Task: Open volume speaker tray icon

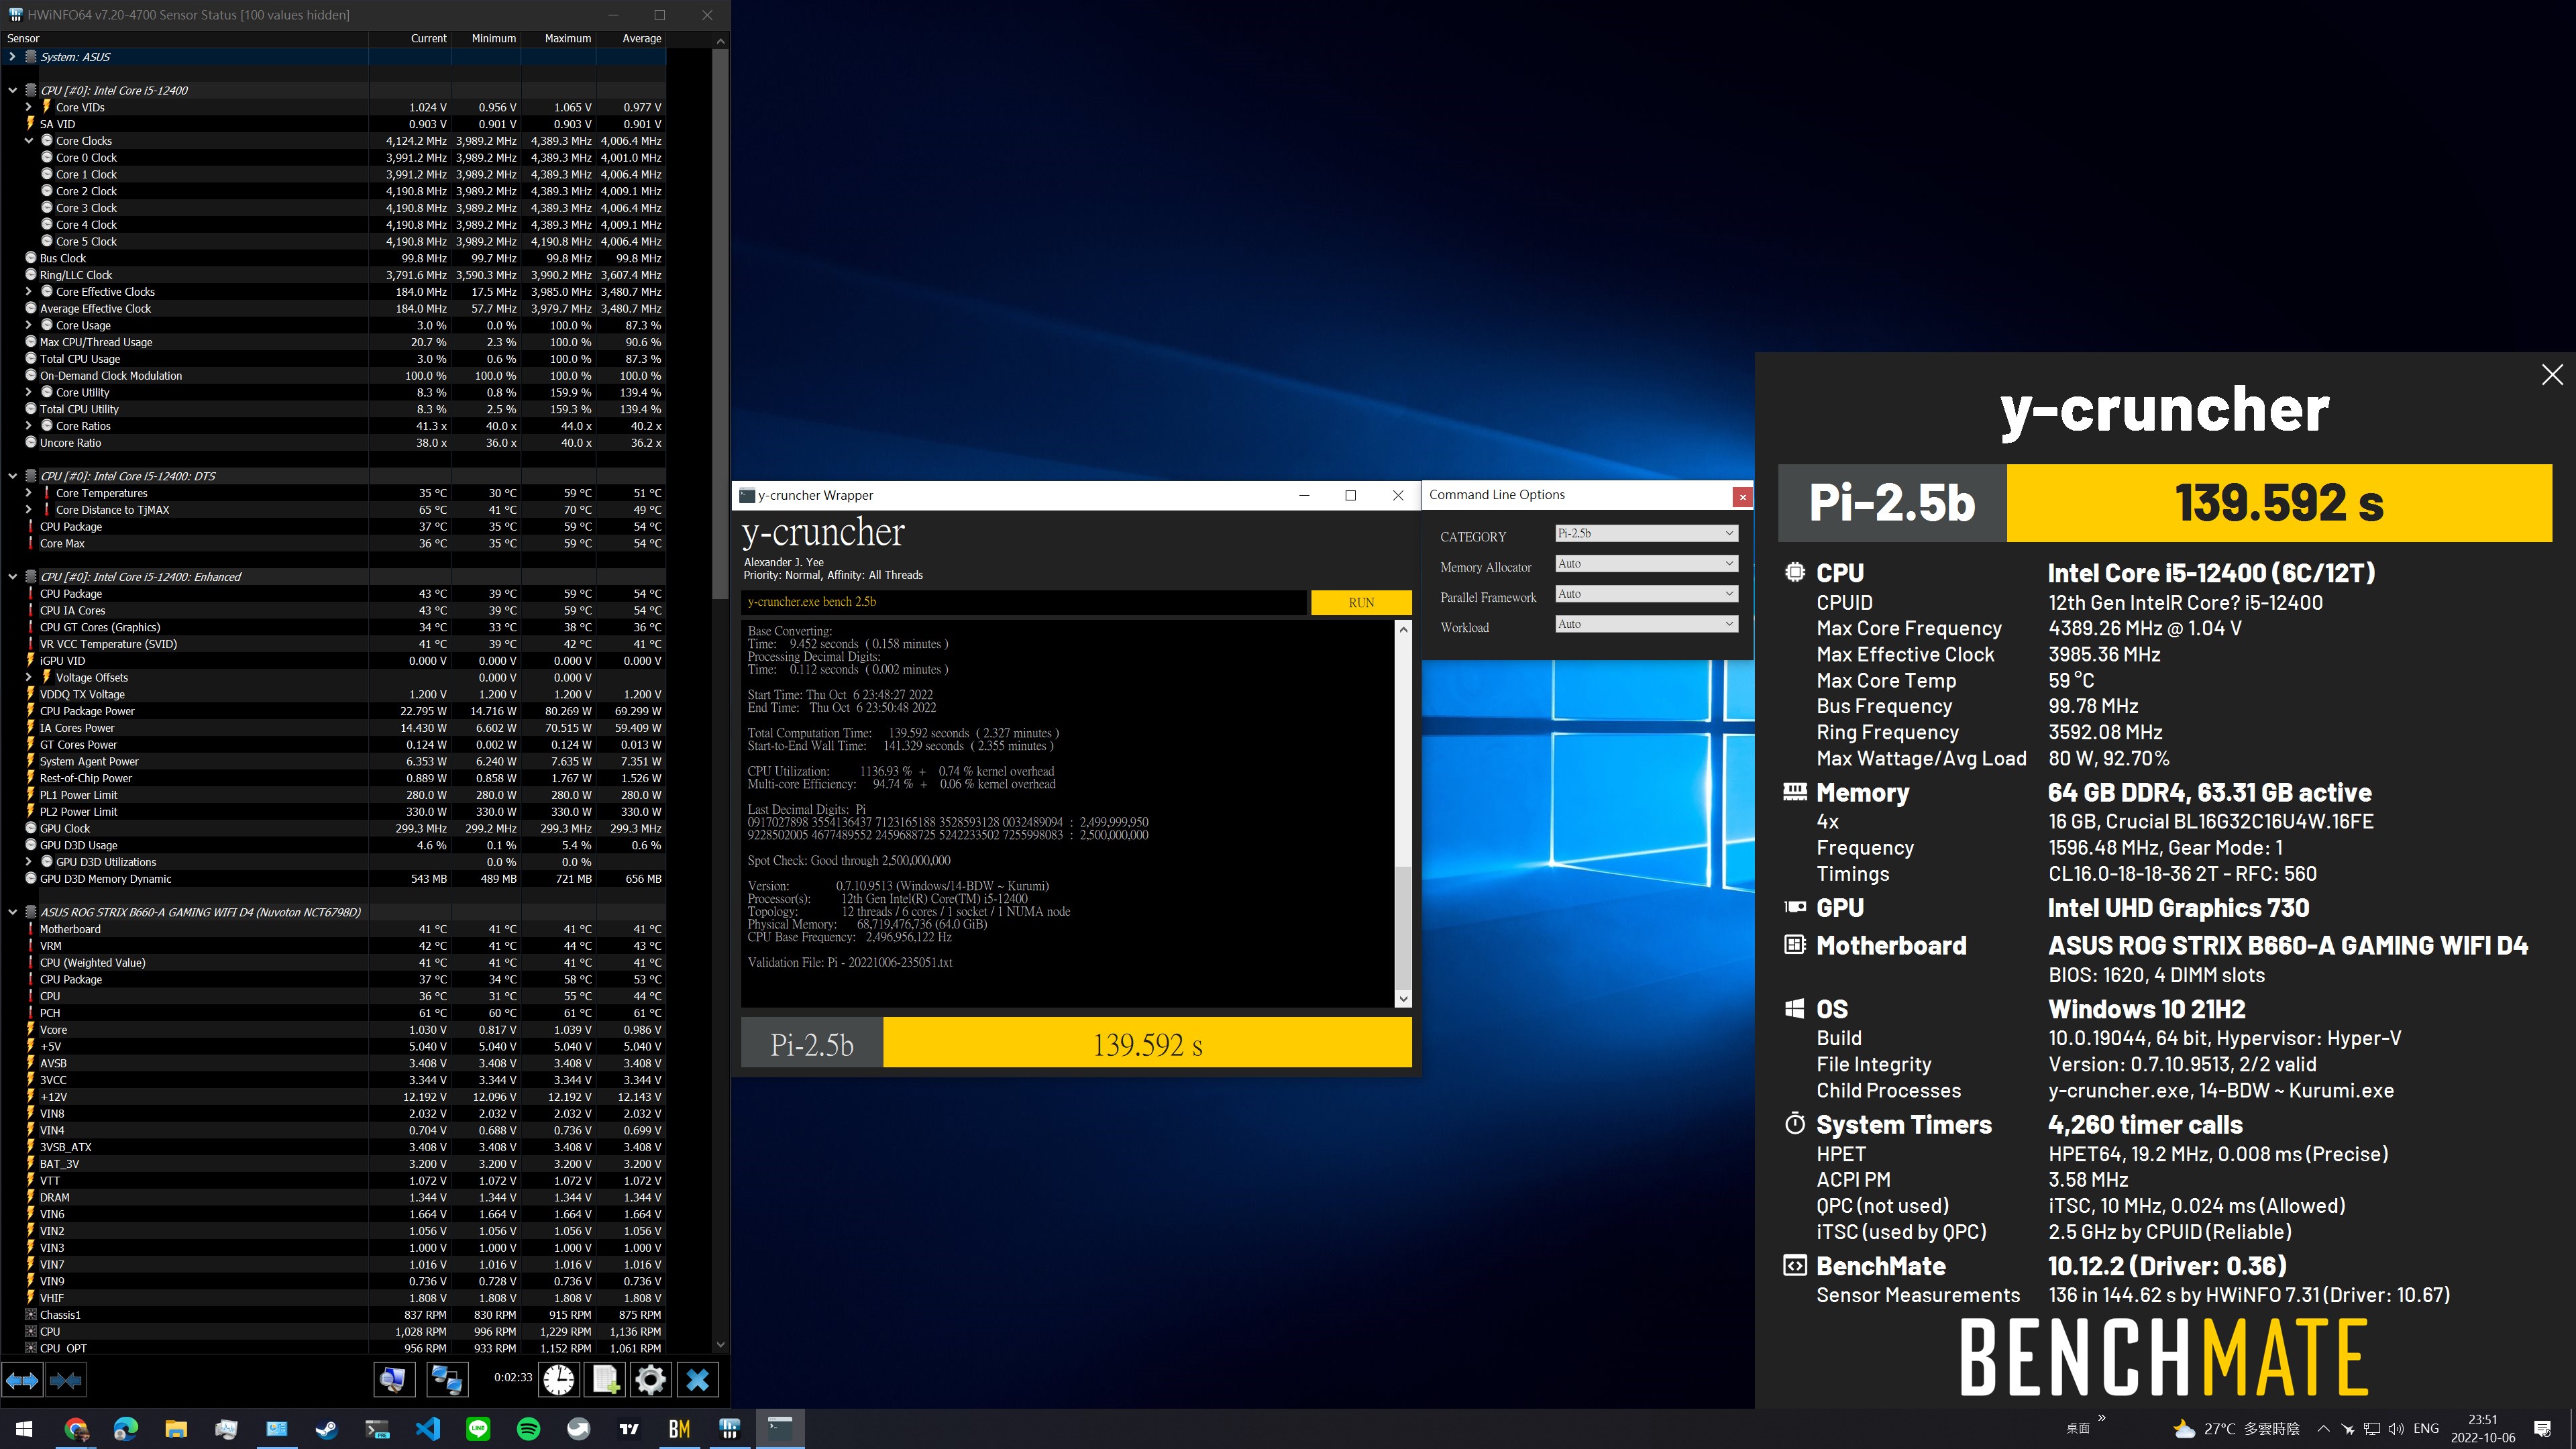Action: pos(2396,1429)
